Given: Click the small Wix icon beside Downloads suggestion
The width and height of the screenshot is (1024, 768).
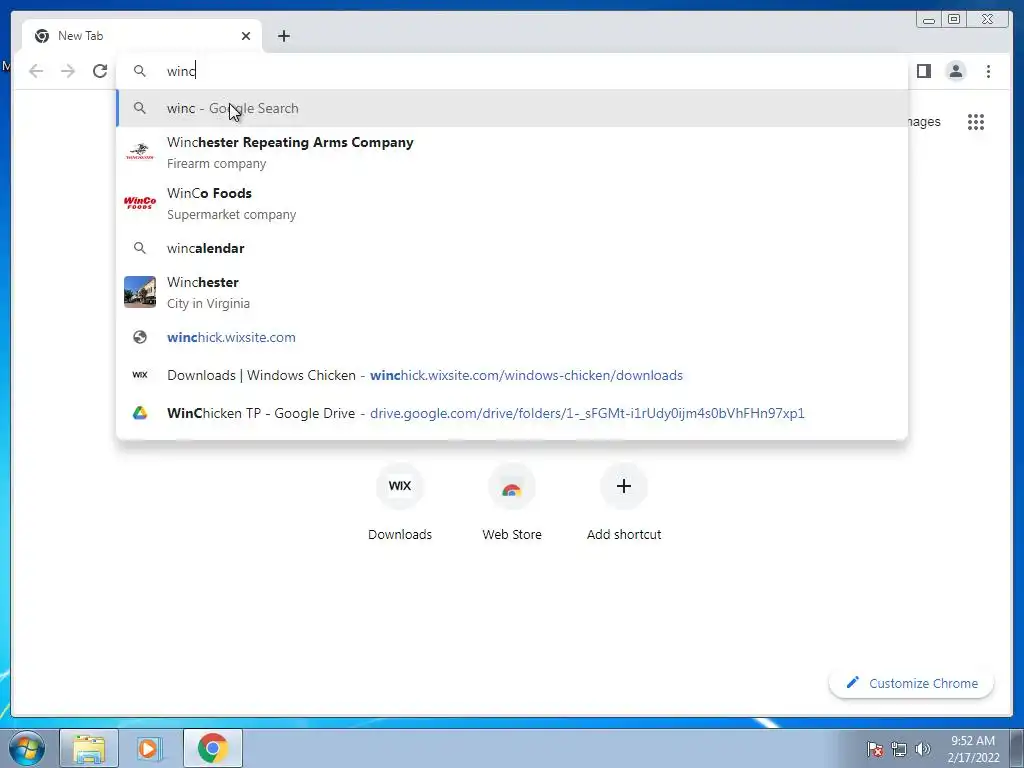Looking at the screenshot, I should (x=140, y=375).
